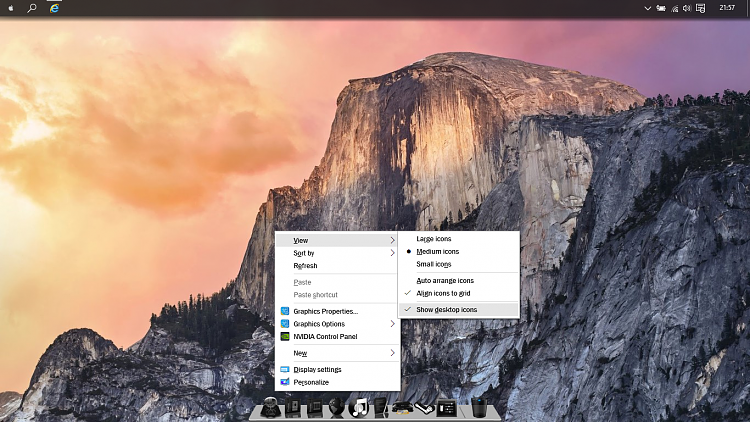The width and height of the screenshot is (750, 422).
Task: Click the Display settings monitor icon
Action: (285, 369)
